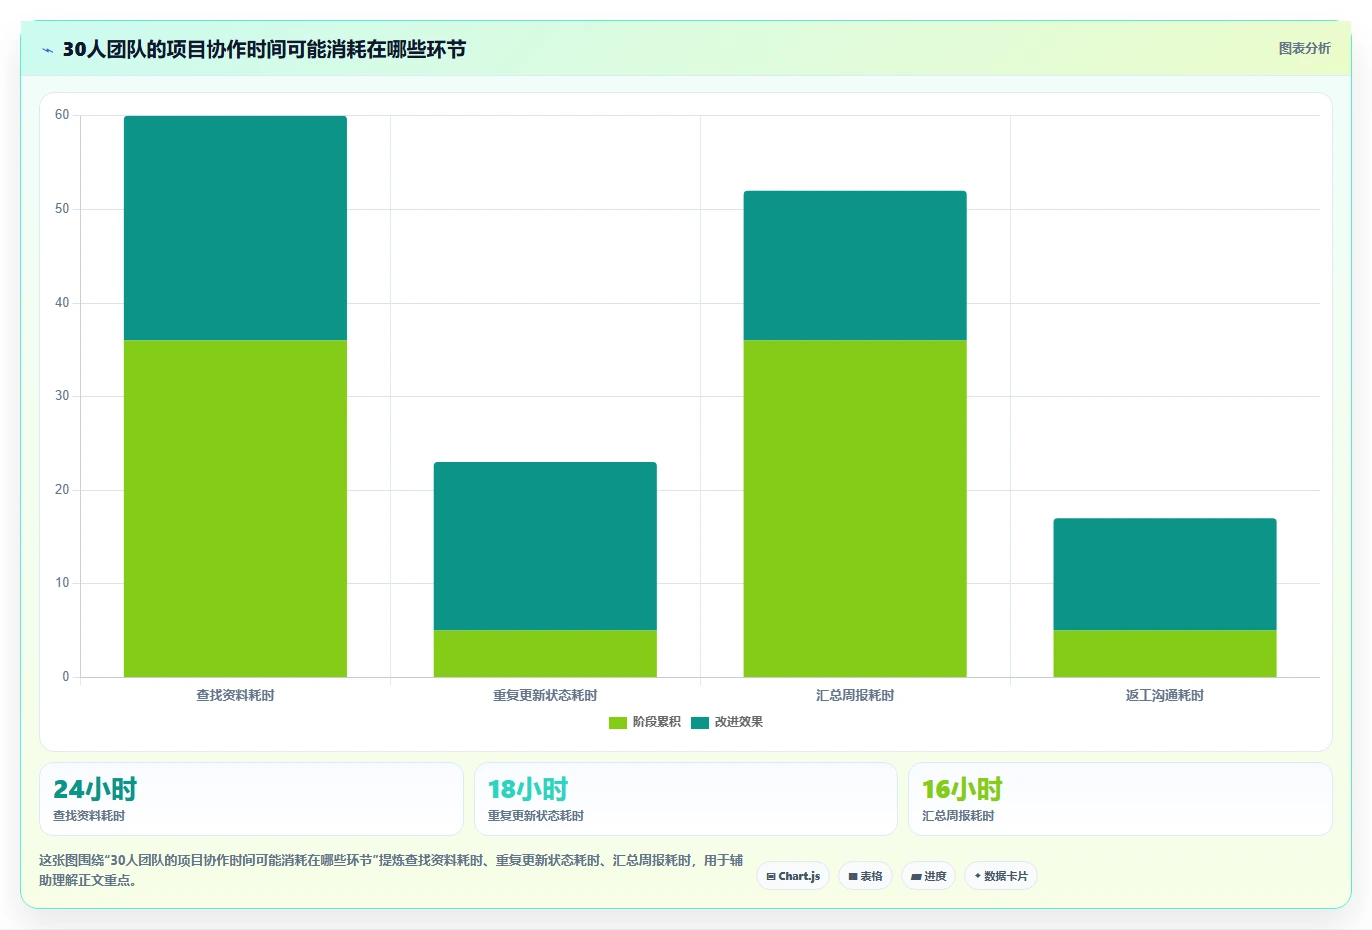
Task: Click the teal segment of 重复更新状态耗时 bar
Action: click(x=545, y=546)
